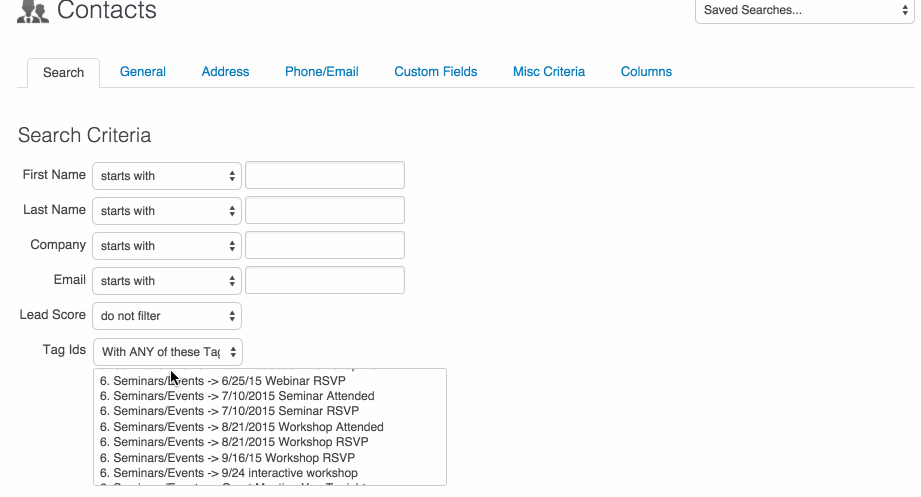Screen dimensions: 921x497
Task: Click the Email text field
Action: 325,280
